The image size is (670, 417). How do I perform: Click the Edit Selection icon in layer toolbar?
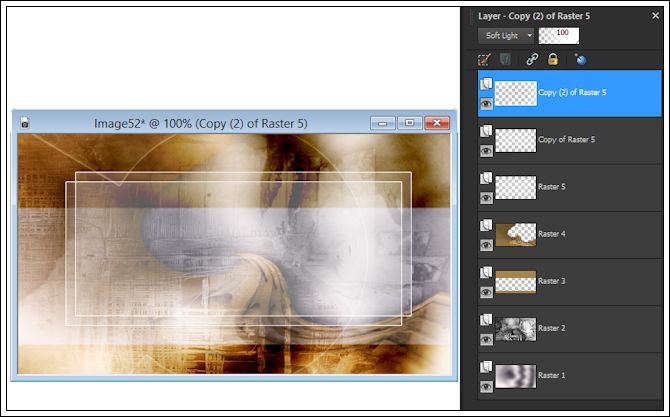click(x=484, y=59)
